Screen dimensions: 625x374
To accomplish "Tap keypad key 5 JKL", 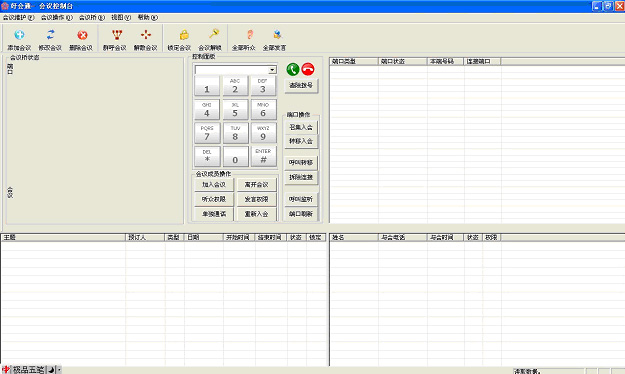I will click(235, 110).
